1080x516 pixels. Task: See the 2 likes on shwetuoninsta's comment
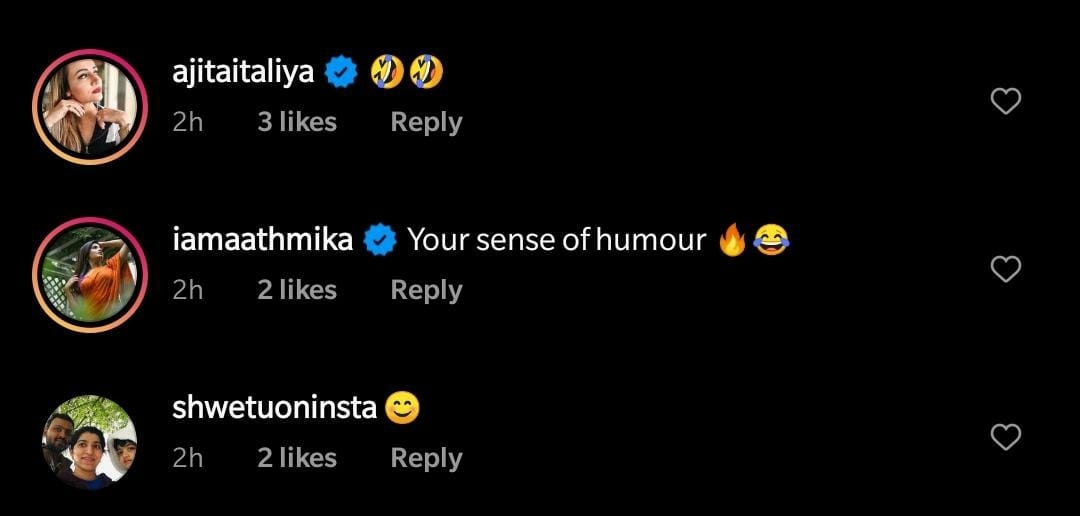(x=296, y=458)
